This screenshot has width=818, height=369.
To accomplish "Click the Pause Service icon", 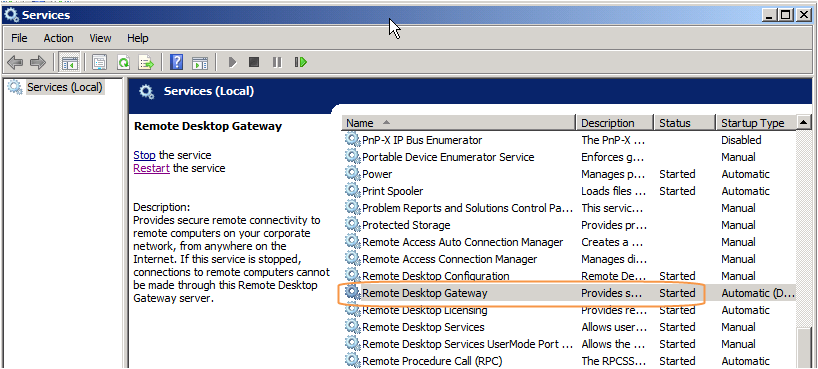I will (276, 63).
